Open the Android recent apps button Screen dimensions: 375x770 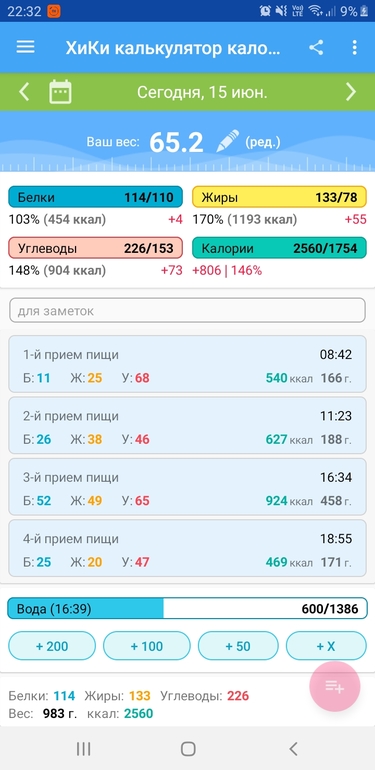(83, 748)
